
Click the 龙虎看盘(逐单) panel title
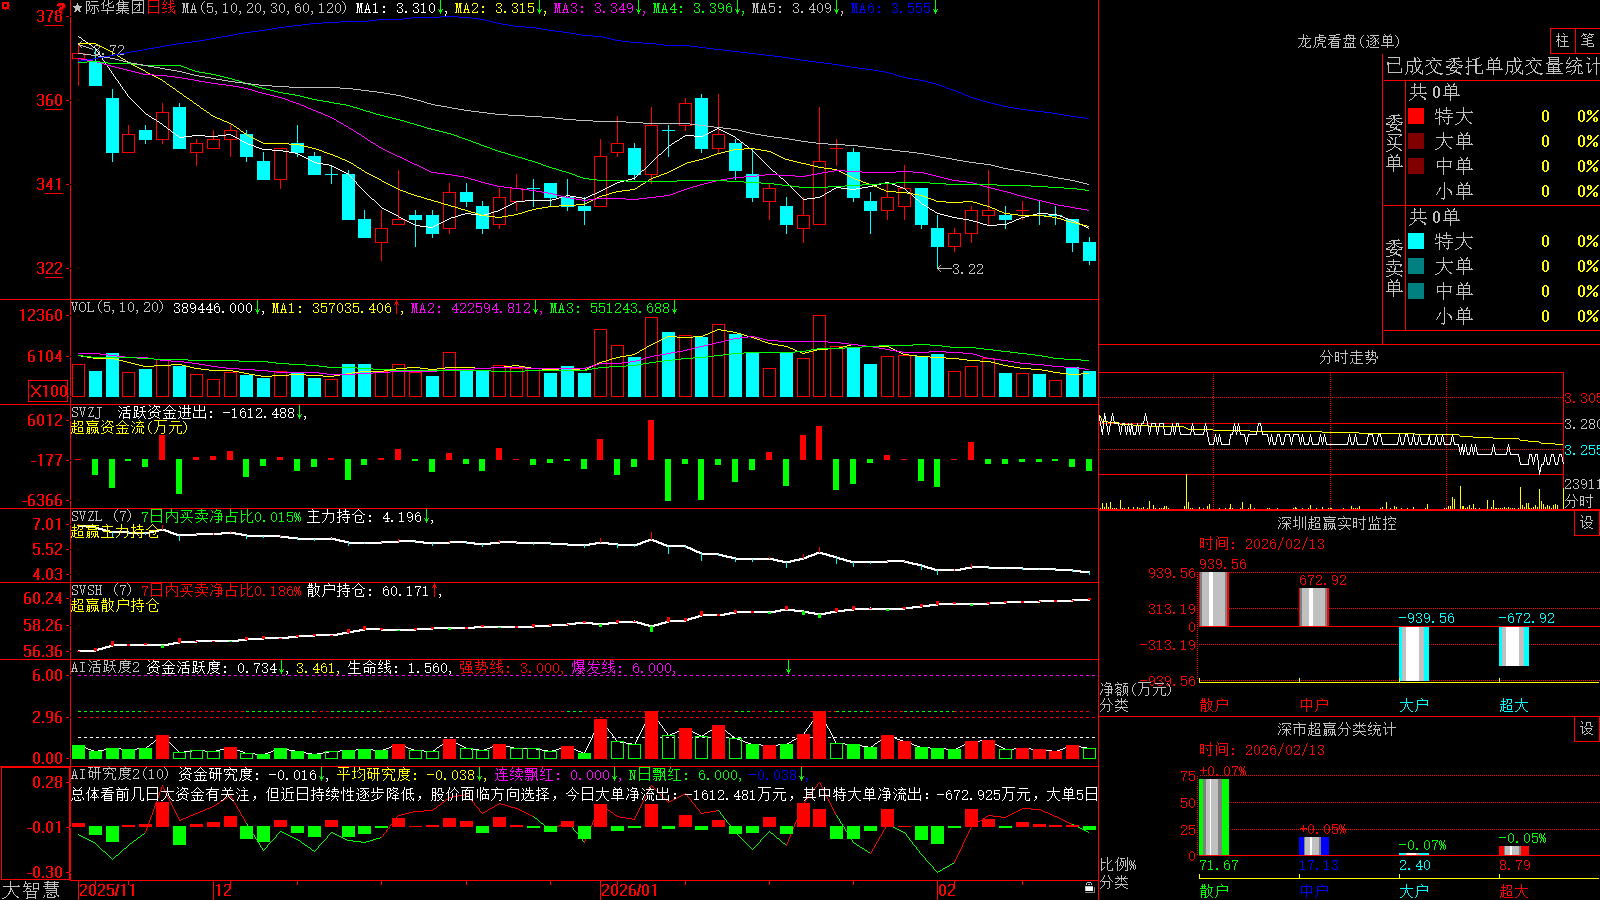pos(1349,41)
